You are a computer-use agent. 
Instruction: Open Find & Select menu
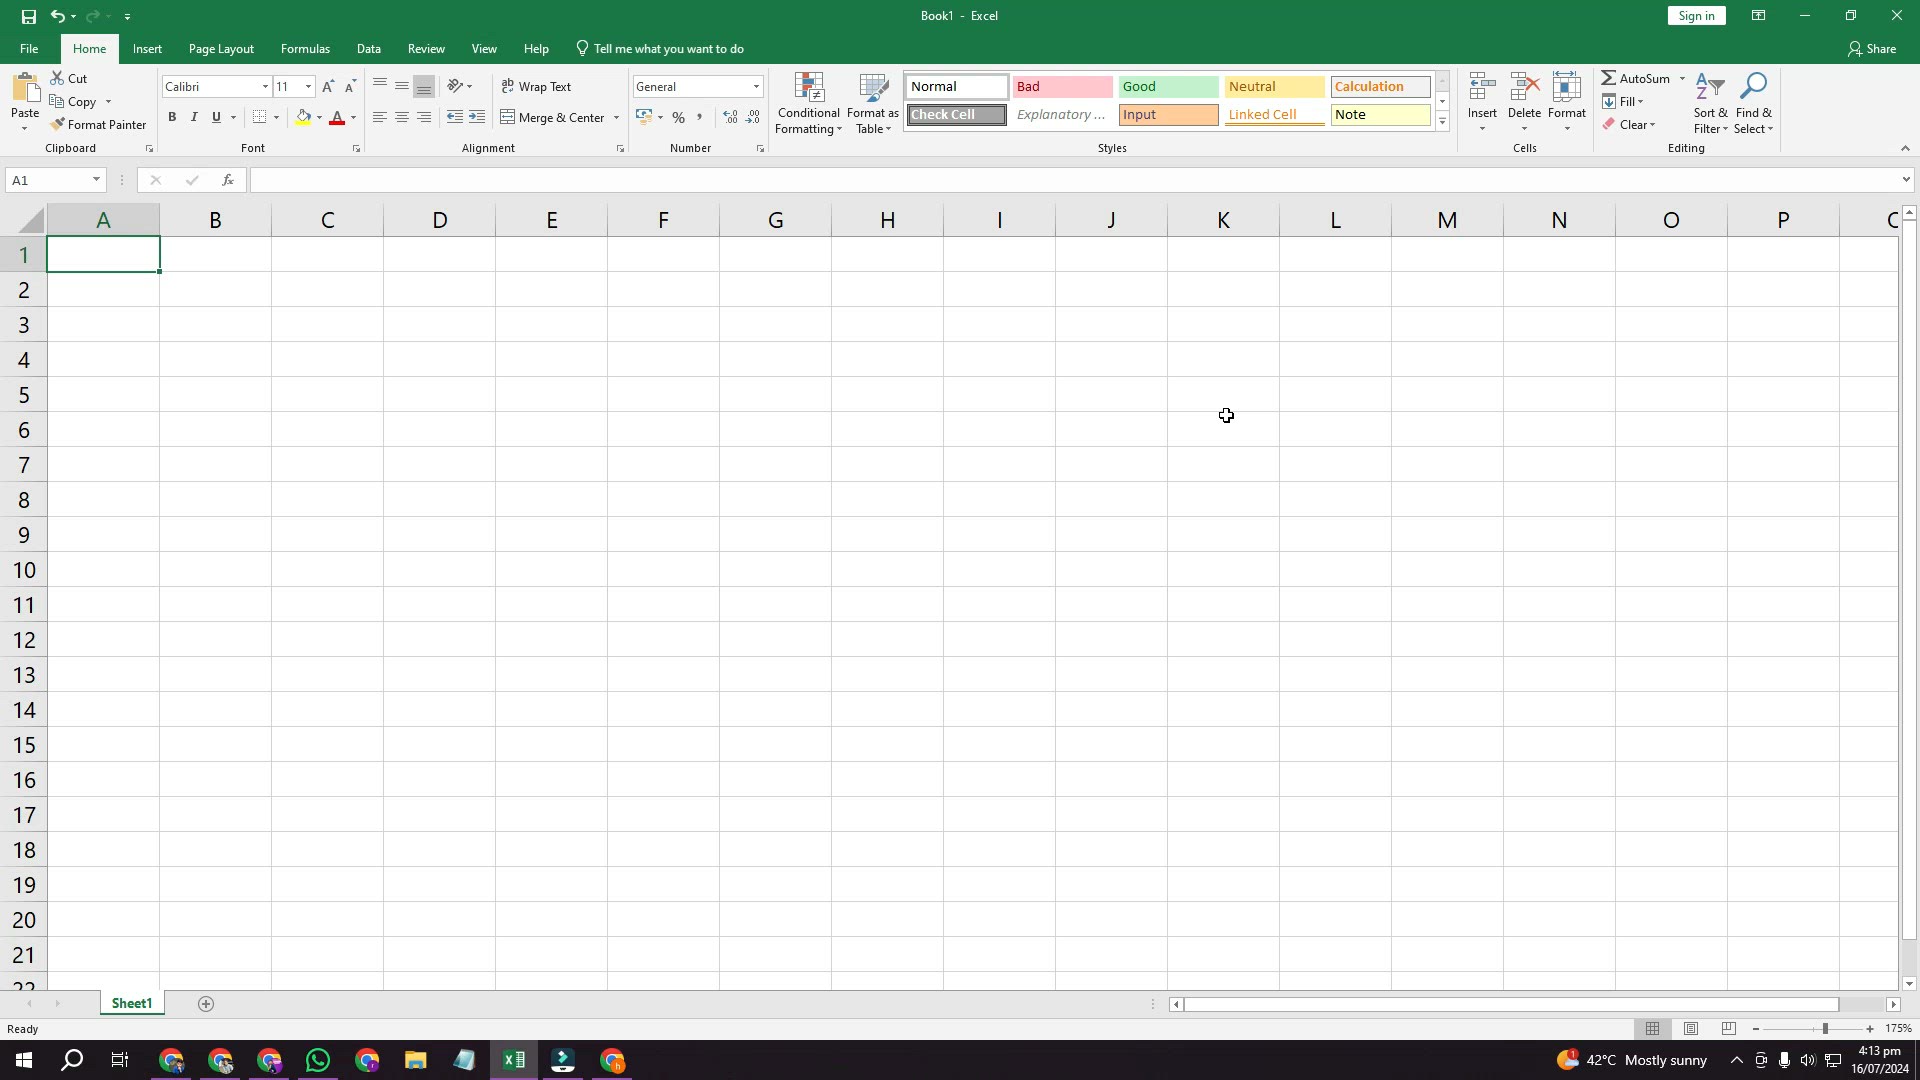pos(1754,103)
